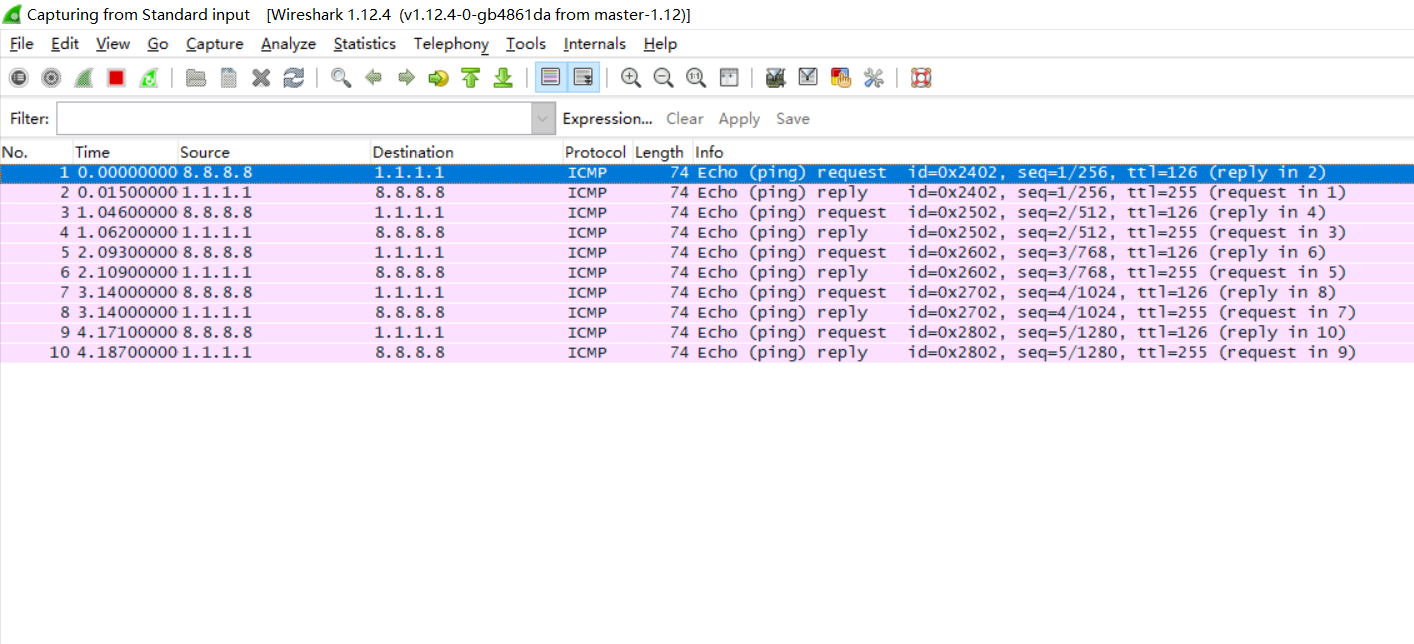Screen dimensions: 1414x644
Task: Sort packets by the Source column header
Action: [274, 152]
